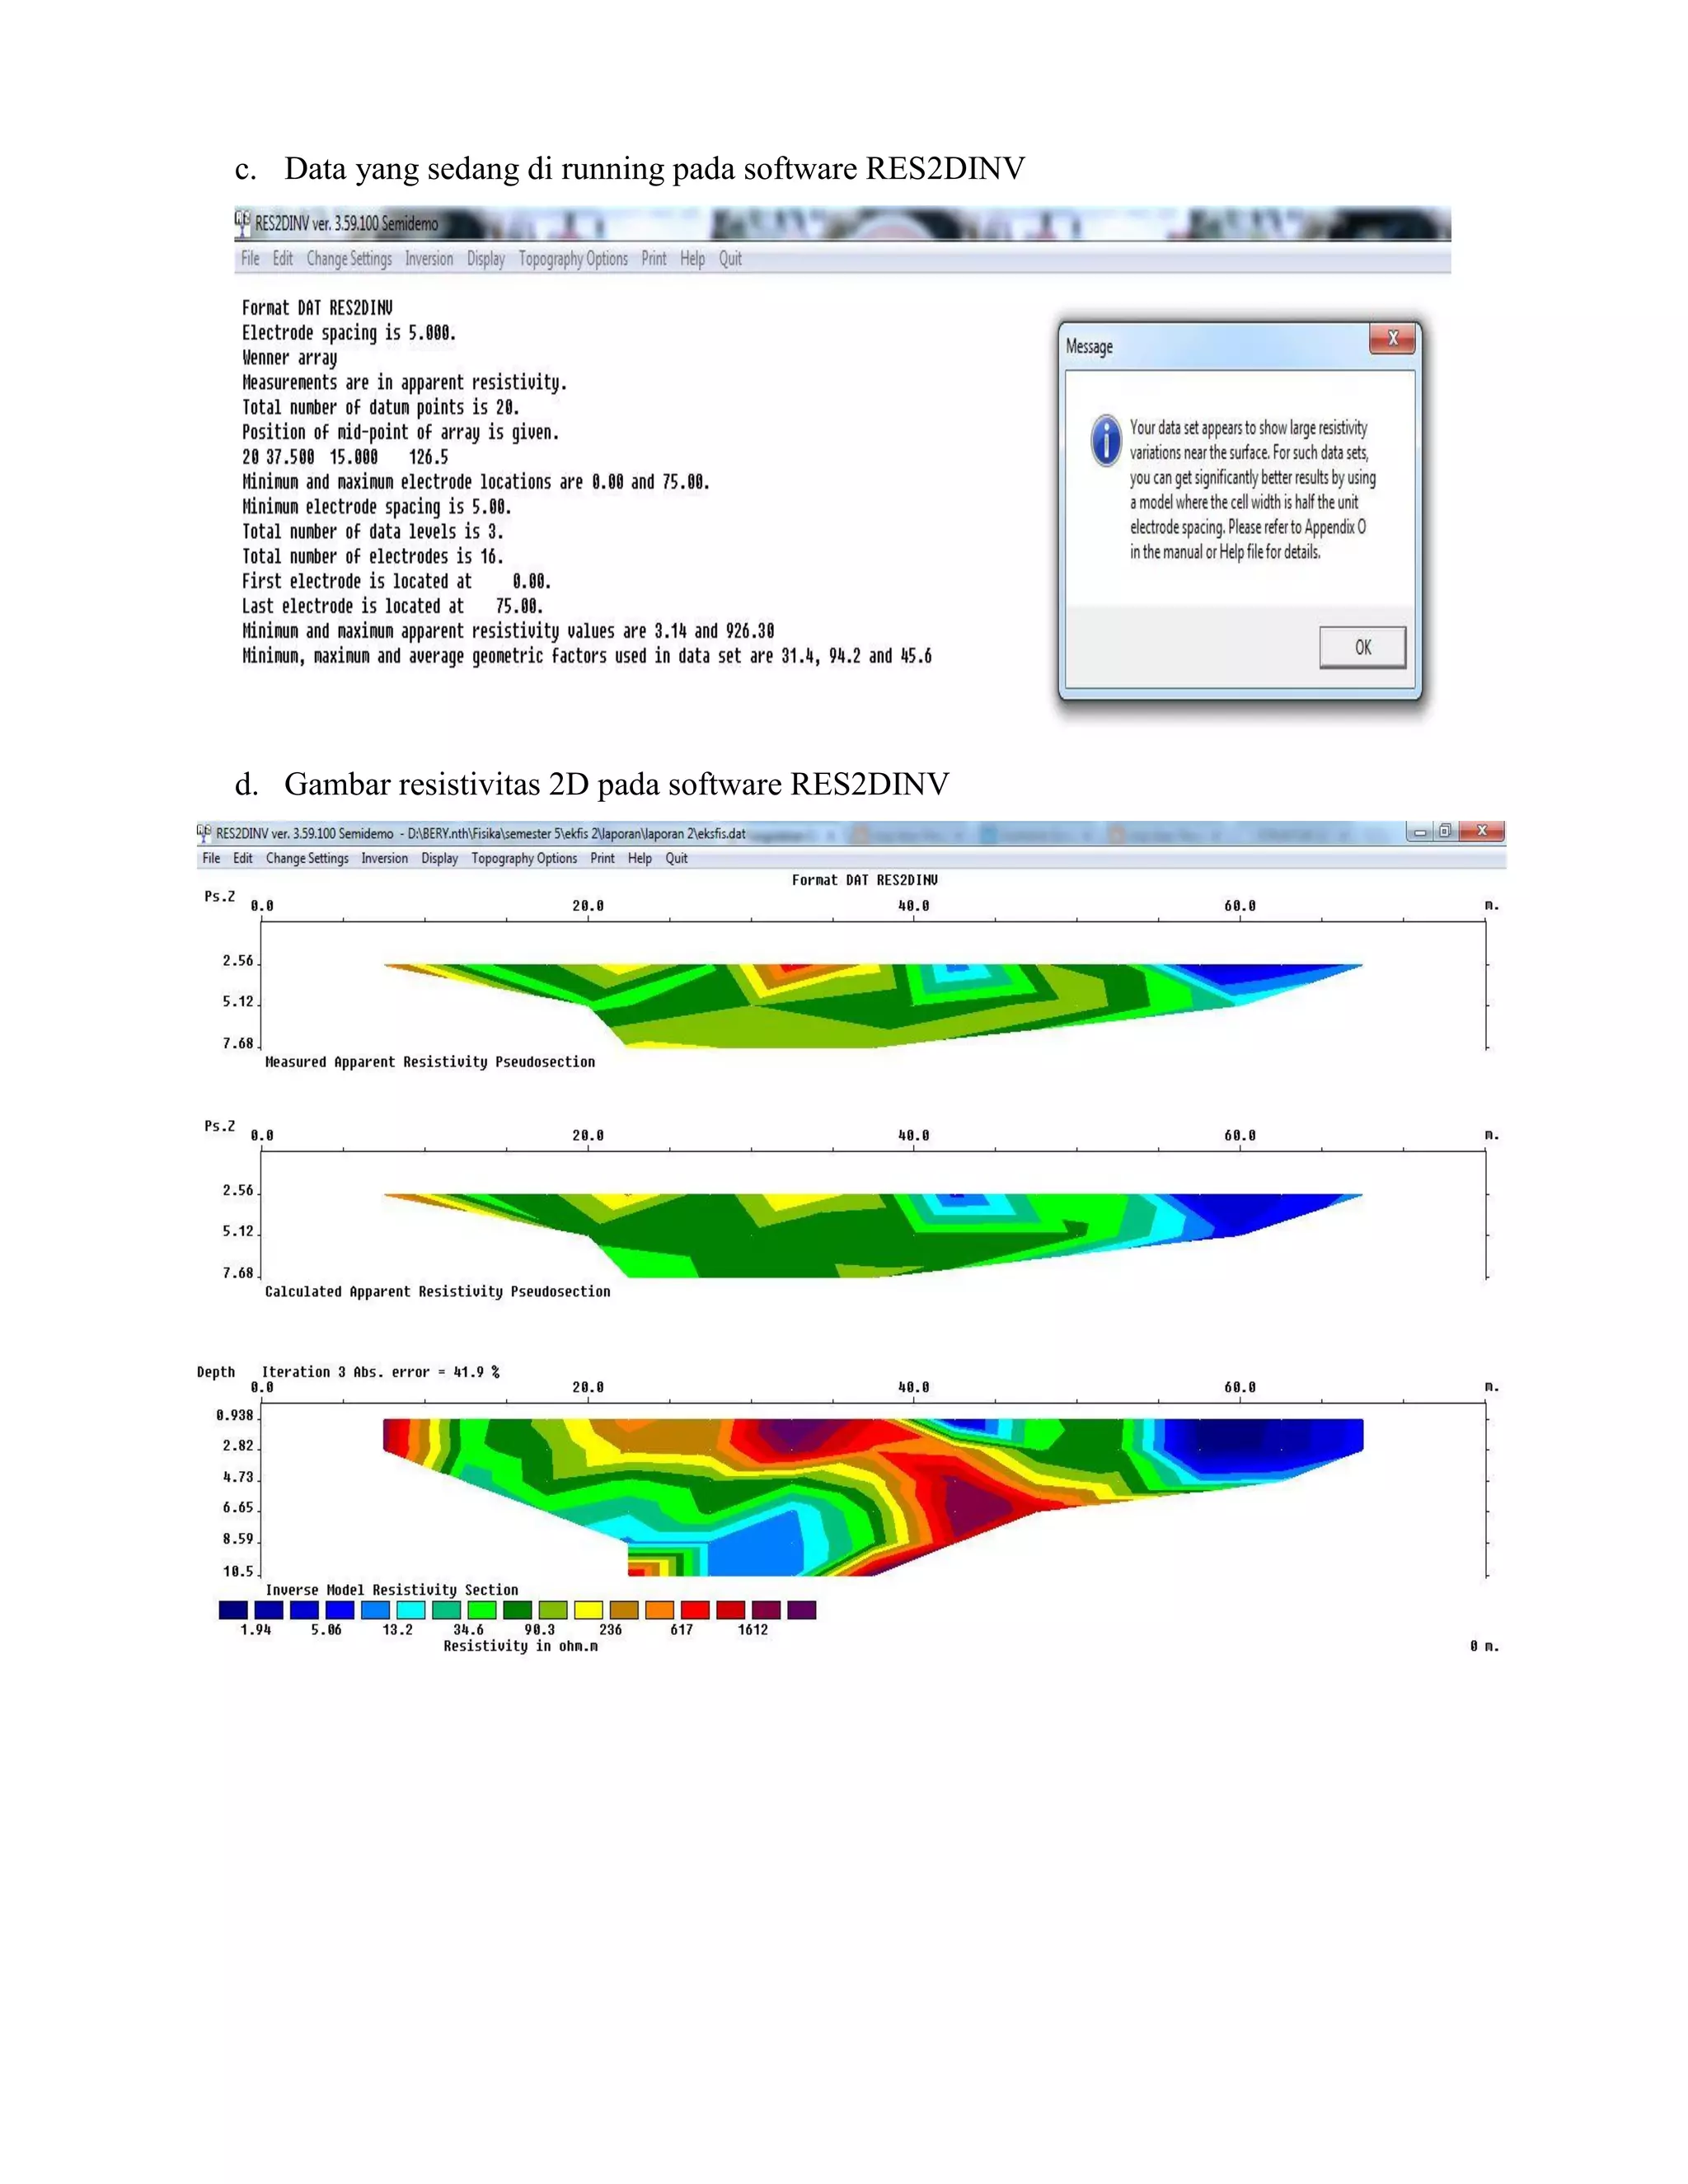
Task: Open File menu in upper RES2DINV window
Action: click(x=250, y=259)
